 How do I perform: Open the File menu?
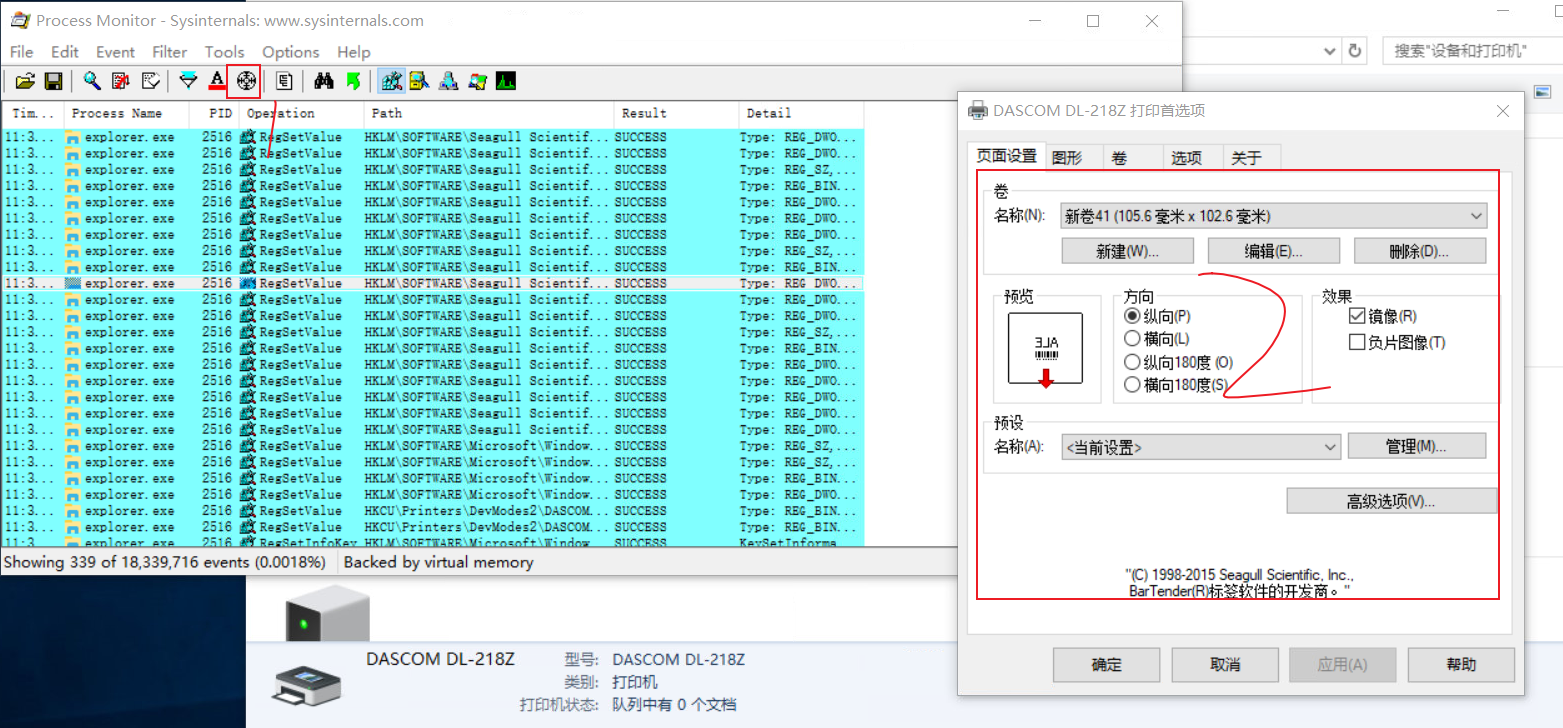click(21, 52)
